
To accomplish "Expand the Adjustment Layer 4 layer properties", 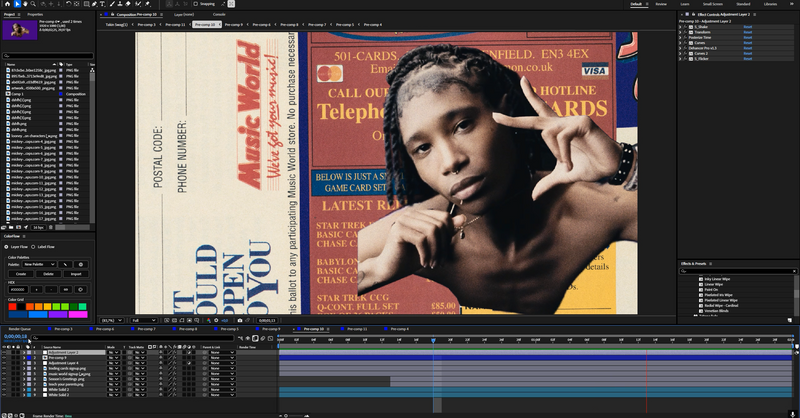I will [x=23, y=363].
